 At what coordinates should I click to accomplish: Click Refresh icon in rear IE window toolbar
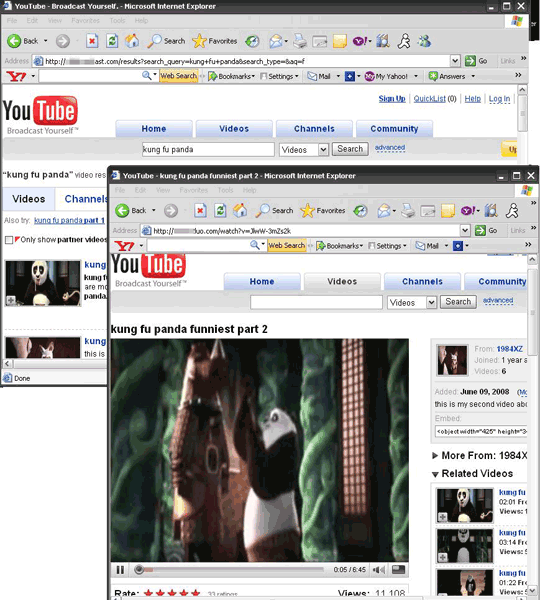[112, 41]
